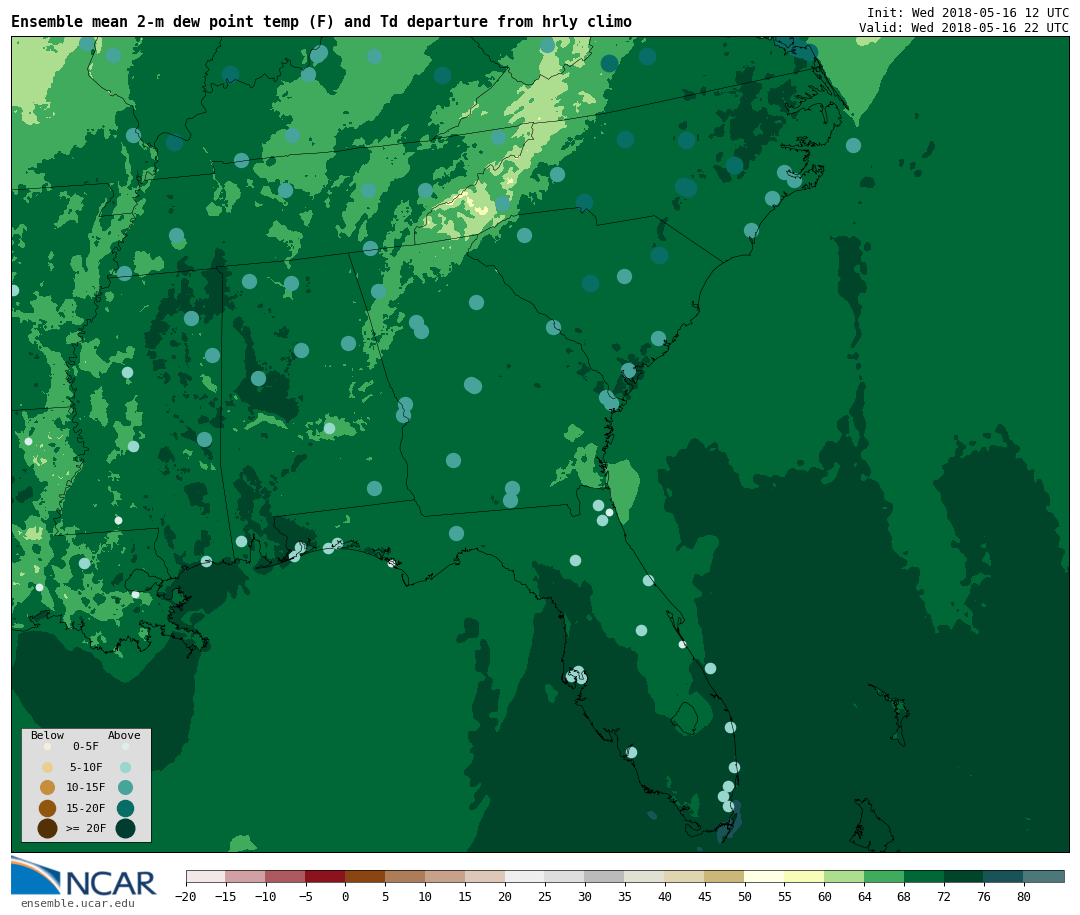Pick the 50 to 55 colorbar swatch

765,876
